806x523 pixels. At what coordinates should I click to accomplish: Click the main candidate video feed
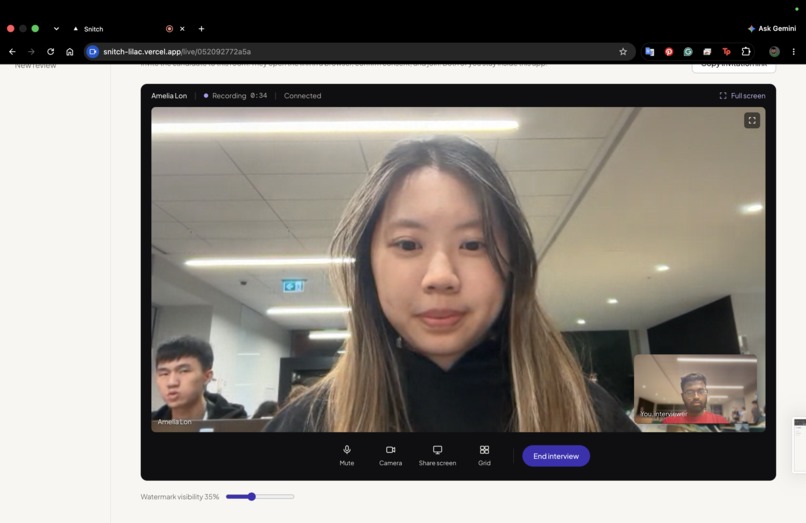(458, 269)
